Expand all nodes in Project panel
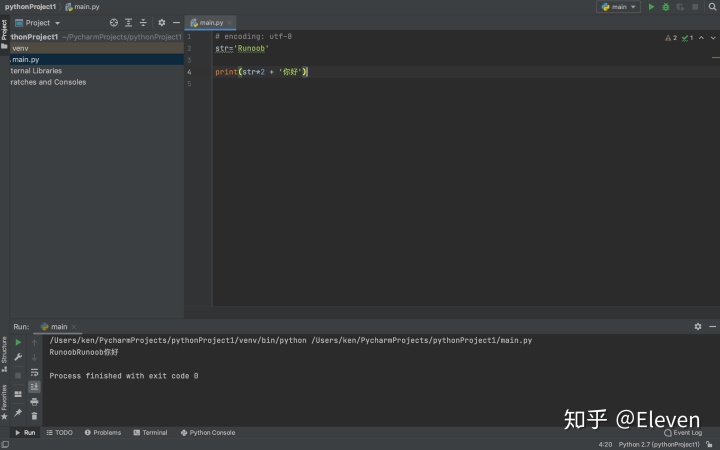Screen dimensions: 720x450 point(129,22)
